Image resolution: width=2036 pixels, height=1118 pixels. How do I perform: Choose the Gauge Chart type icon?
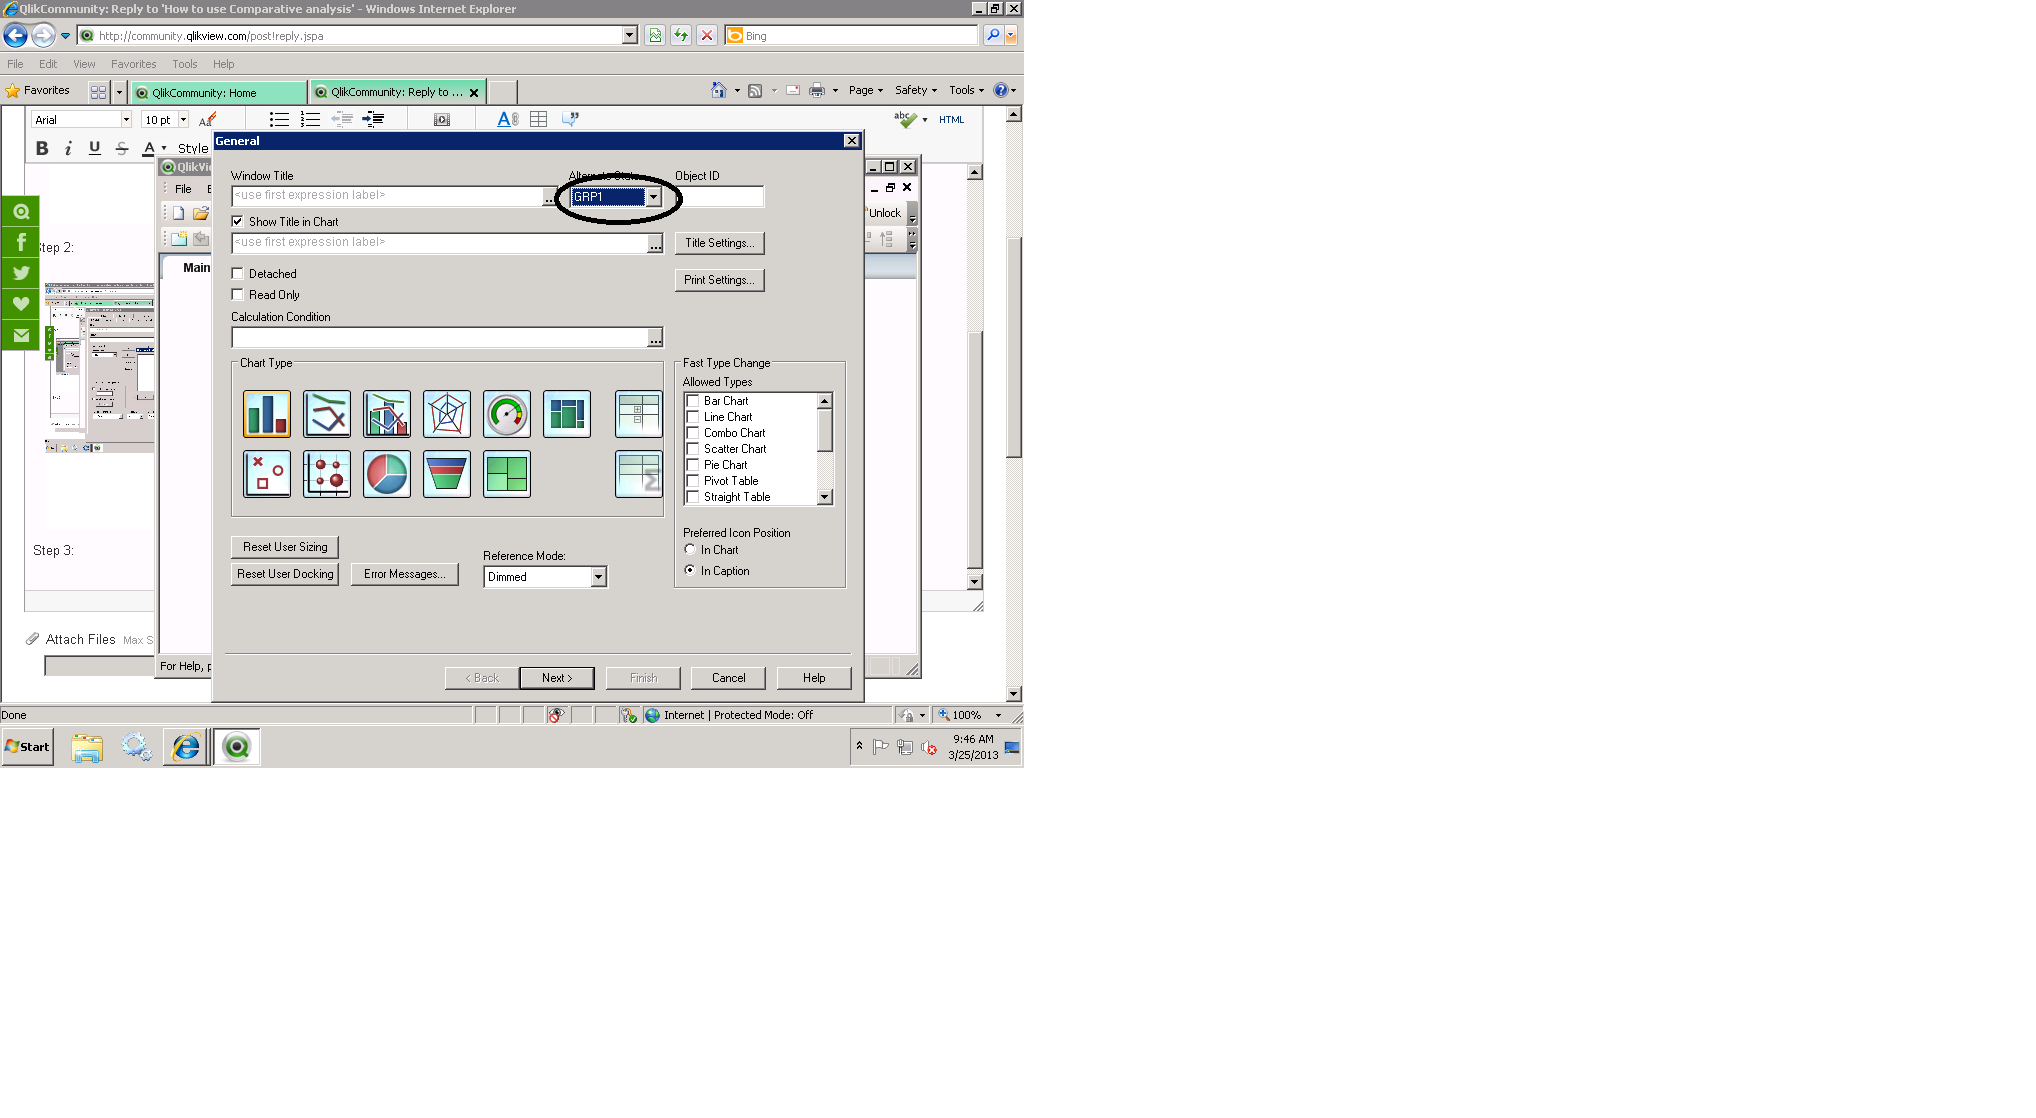pyautogui.click(x=507, y=414)
